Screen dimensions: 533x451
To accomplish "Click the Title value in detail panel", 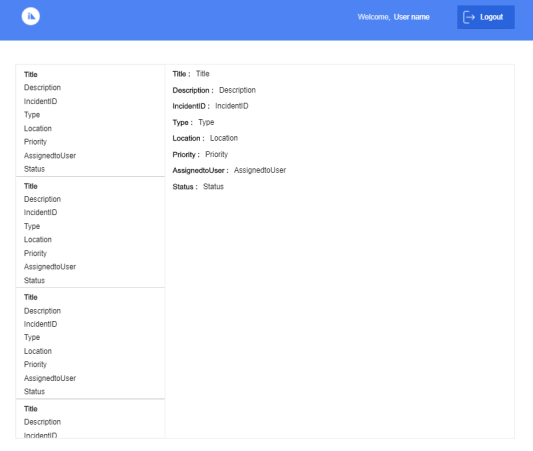I will tap(203, 74).
